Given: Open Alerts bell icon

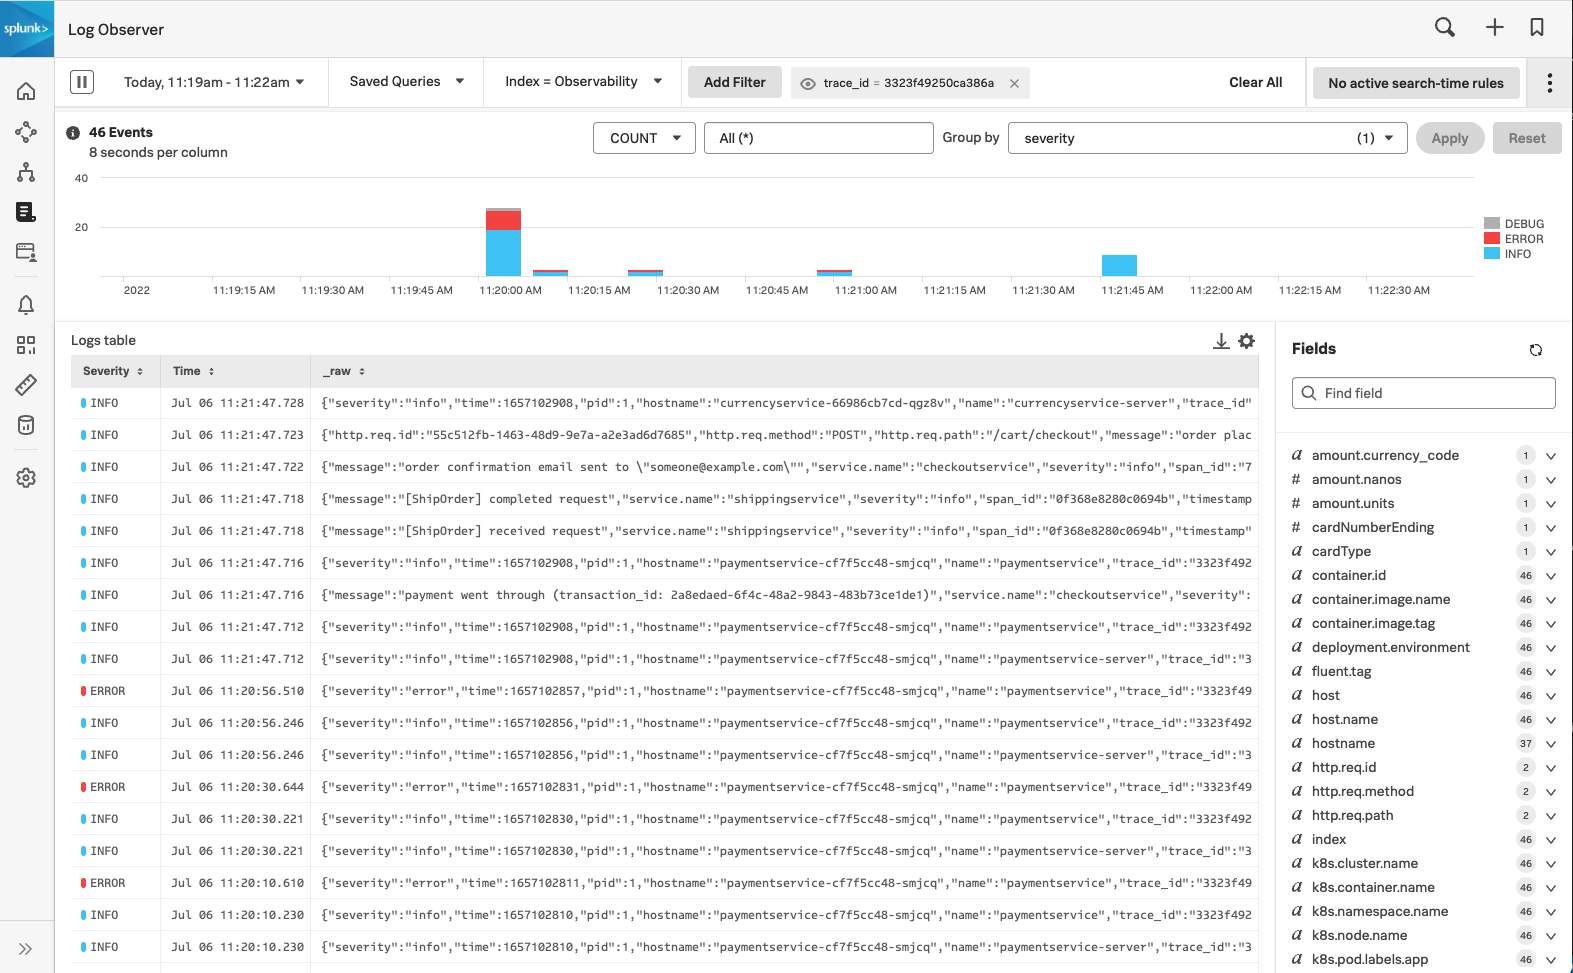Looking at the screenshot, I should [x=26, y=305].
